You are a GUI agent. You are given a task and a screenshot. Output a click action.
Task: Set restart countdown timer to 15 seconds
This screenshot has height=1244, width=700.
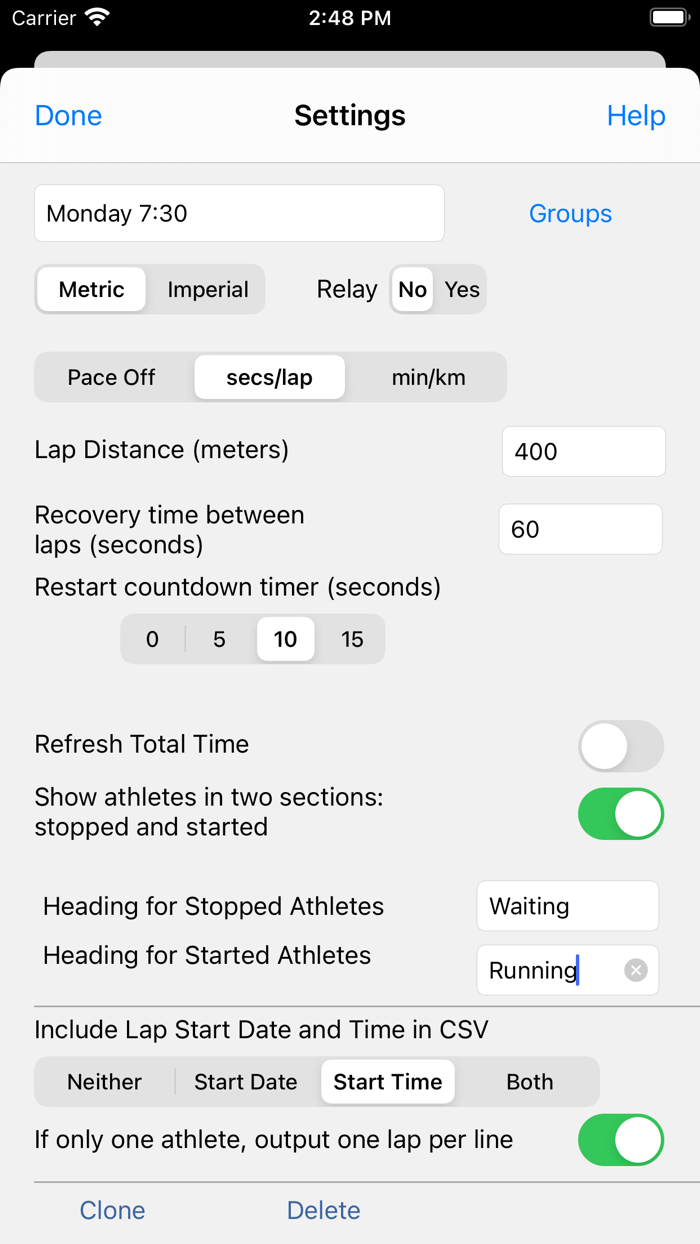tap(352, 638)
